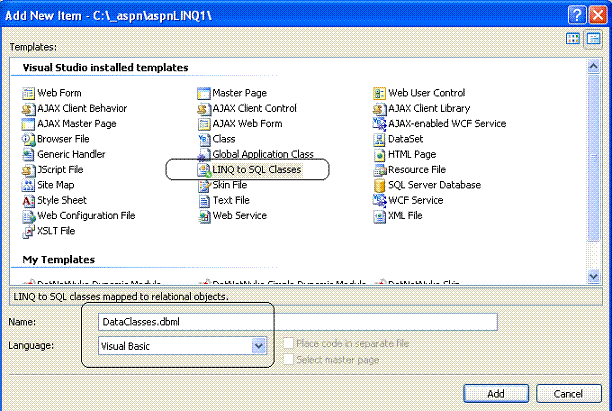Pick the AJAX-enabled WCF Service icon
This screenshot has height=411, width=612.
pos(379,124)
